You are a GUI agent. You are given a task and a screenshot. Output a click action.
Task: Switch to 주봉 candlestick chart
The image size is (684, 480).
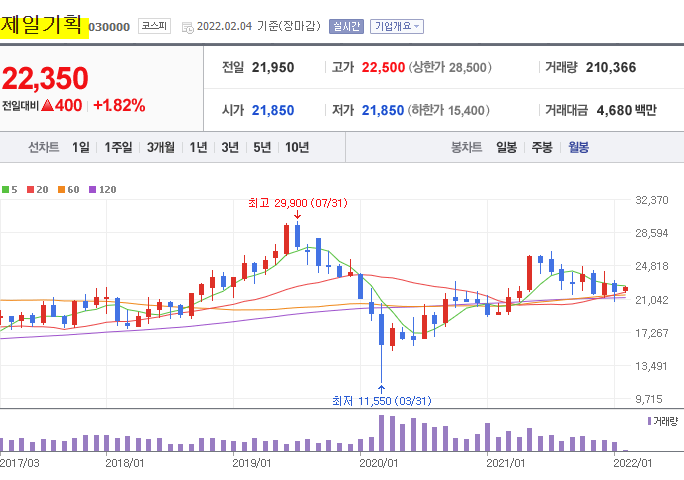pos(542,147)
